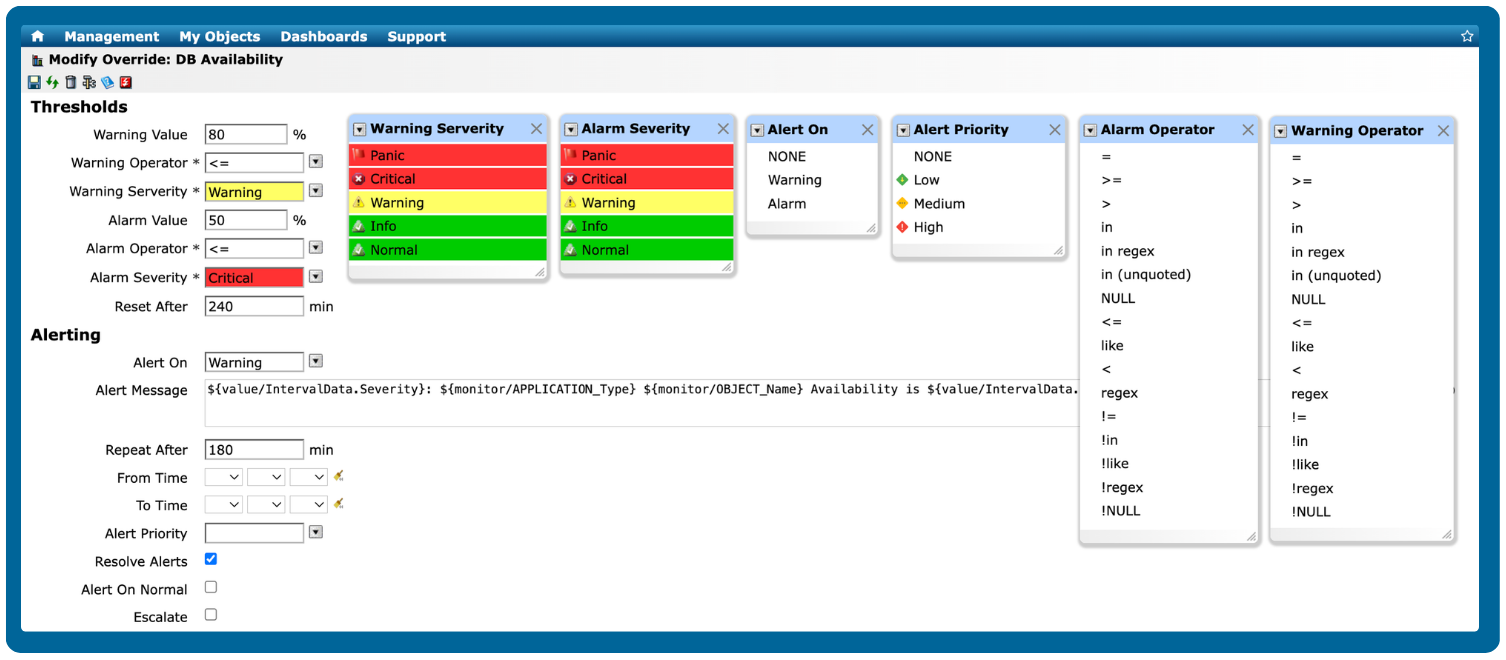Select High in the Alert Priority popup
Image resolution: width=1506 pixels, height=660 pixels.
click(x=927, y=227)
